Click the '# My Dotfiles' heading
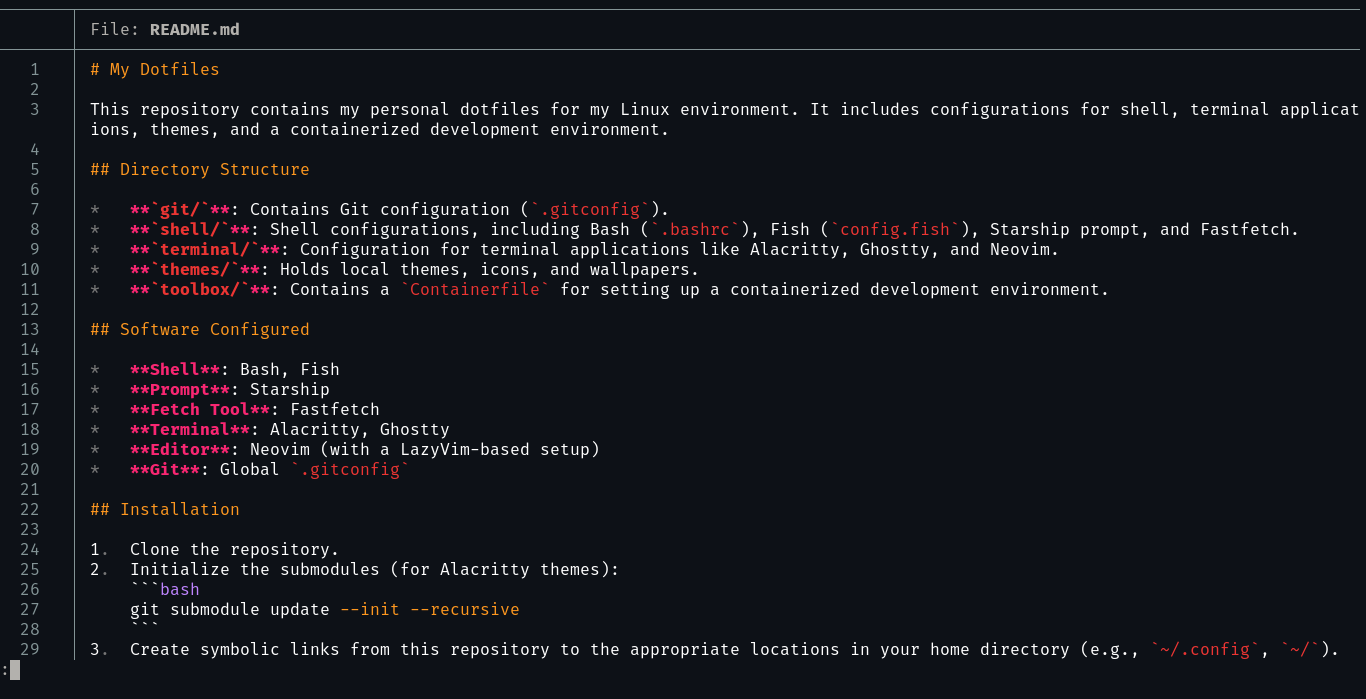The height and width of the screenshot is (699, 1366). point(155,69)
